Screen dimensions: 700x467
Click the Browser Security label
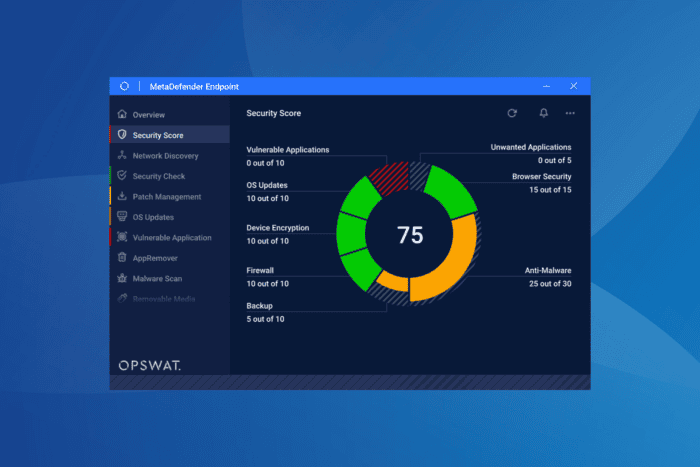542,176
